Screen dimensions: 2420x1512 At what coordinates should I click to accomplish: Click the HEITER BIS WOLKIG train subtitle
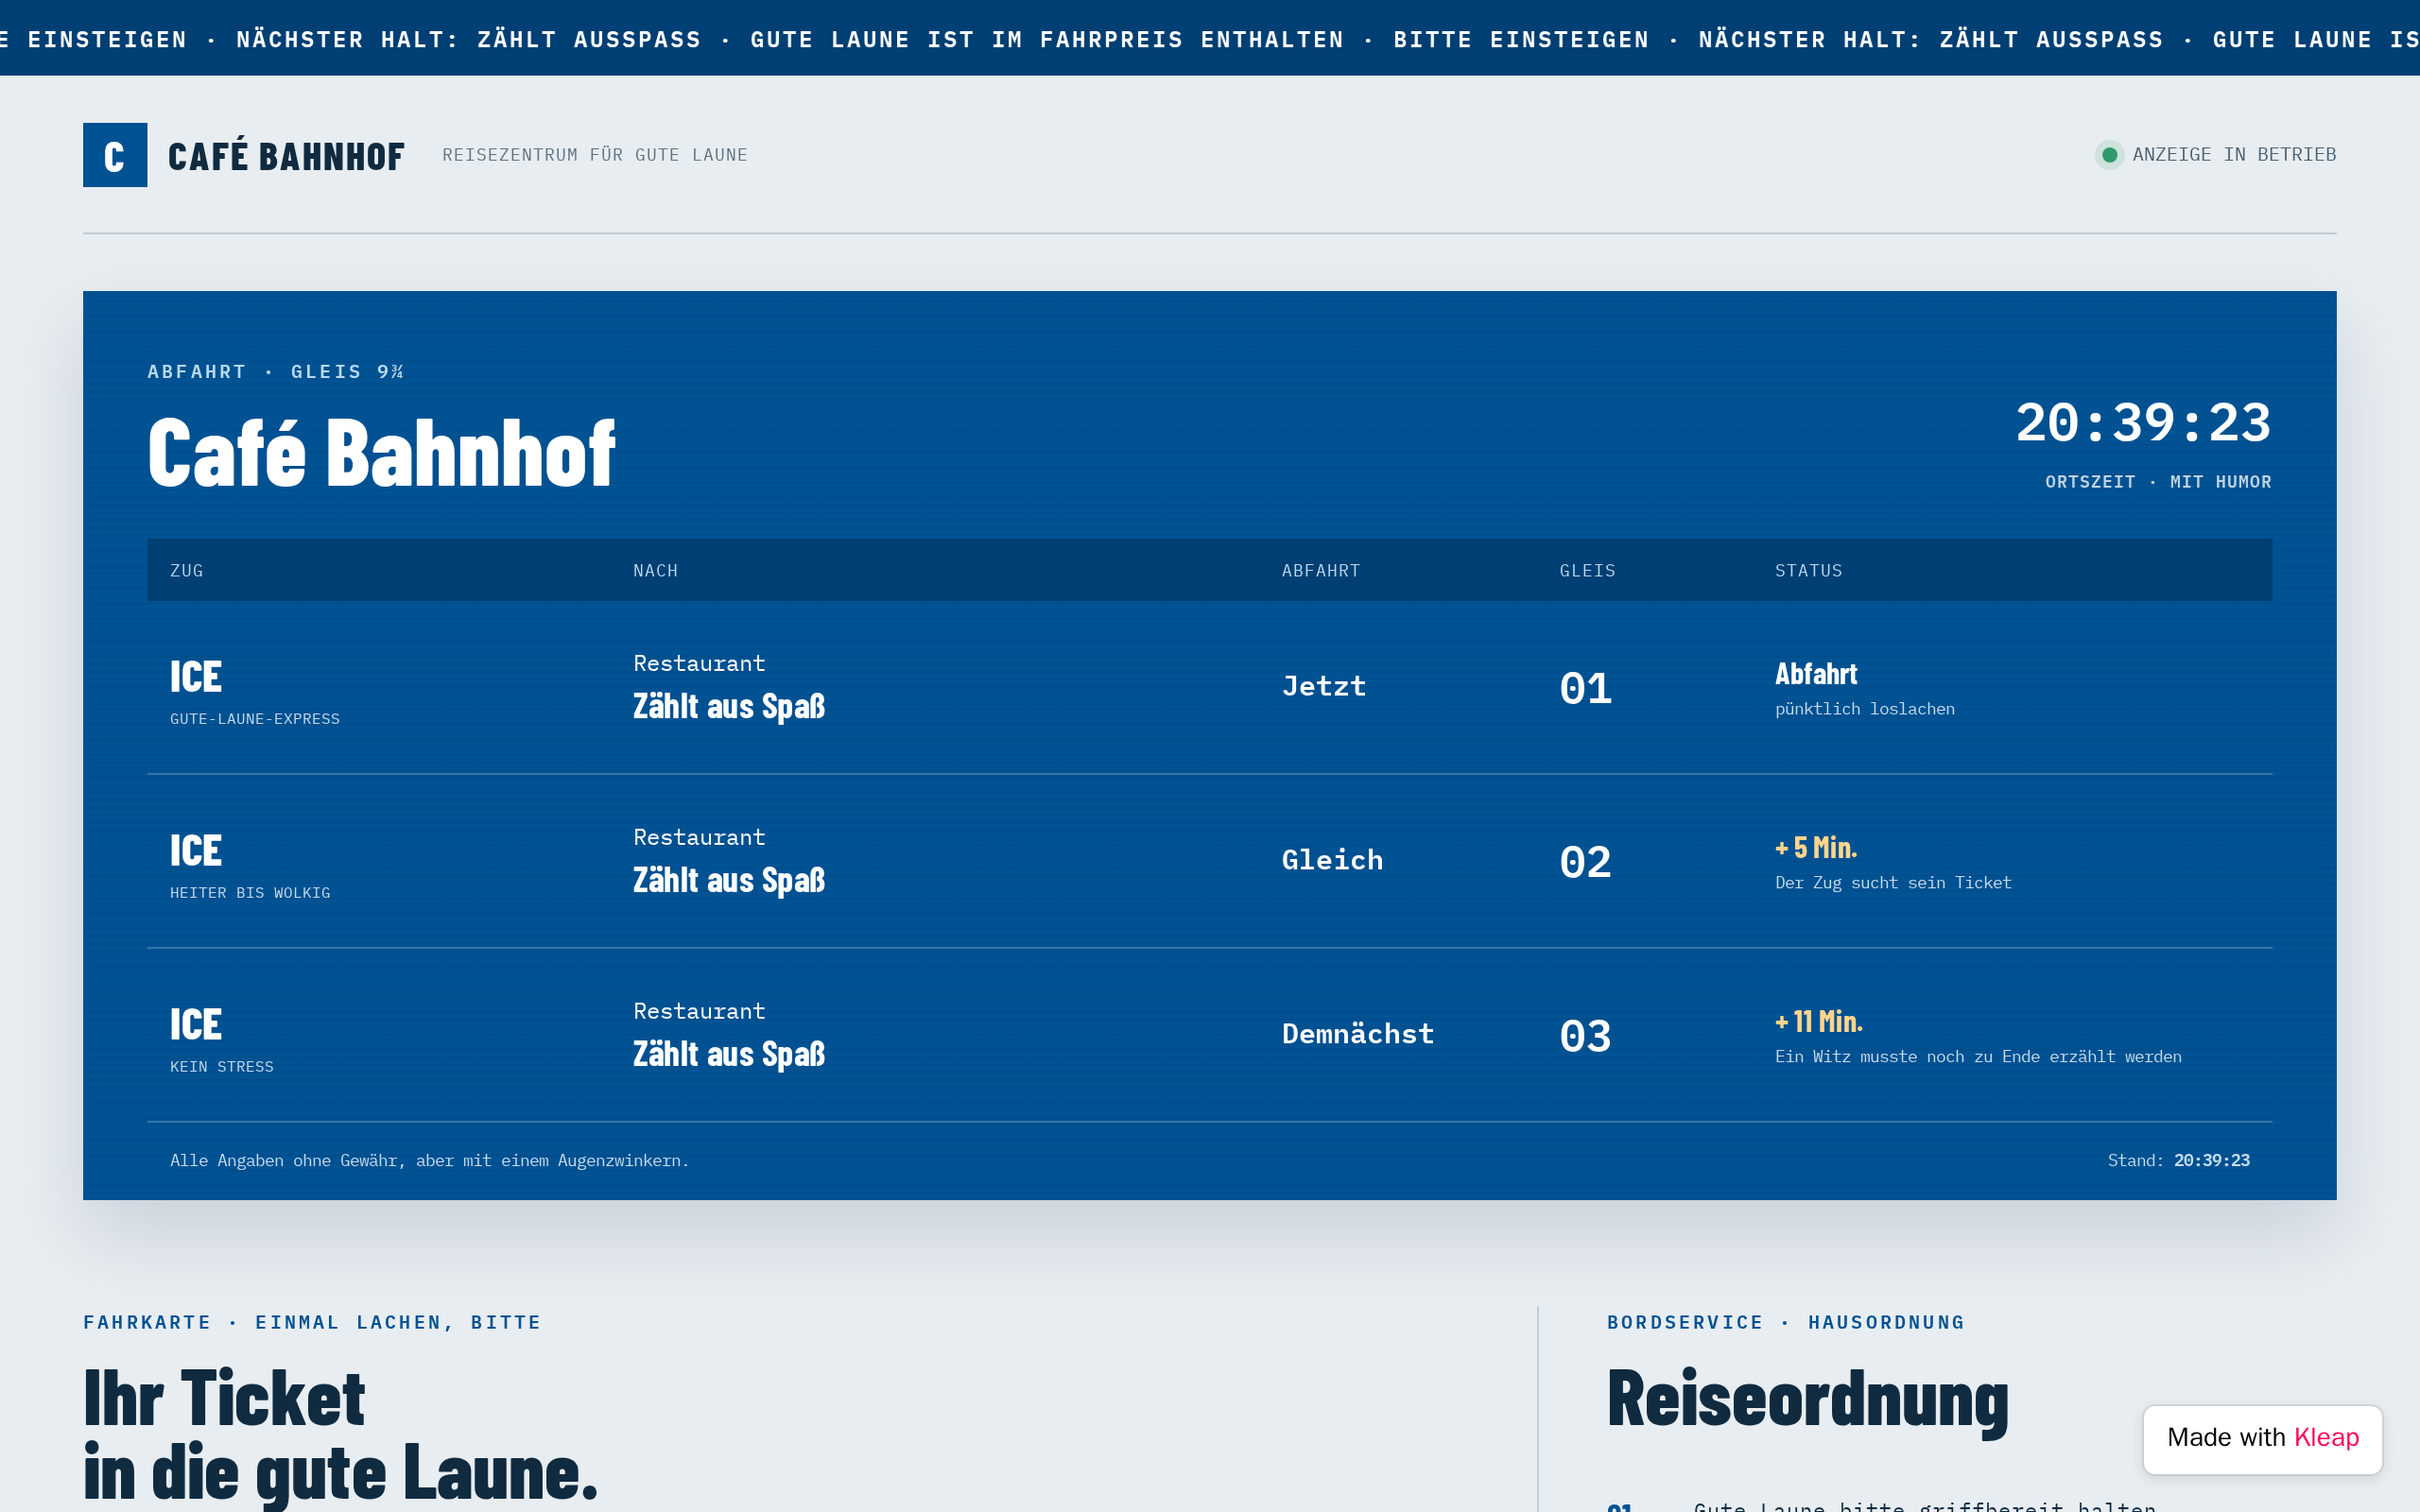pos(250,893)
